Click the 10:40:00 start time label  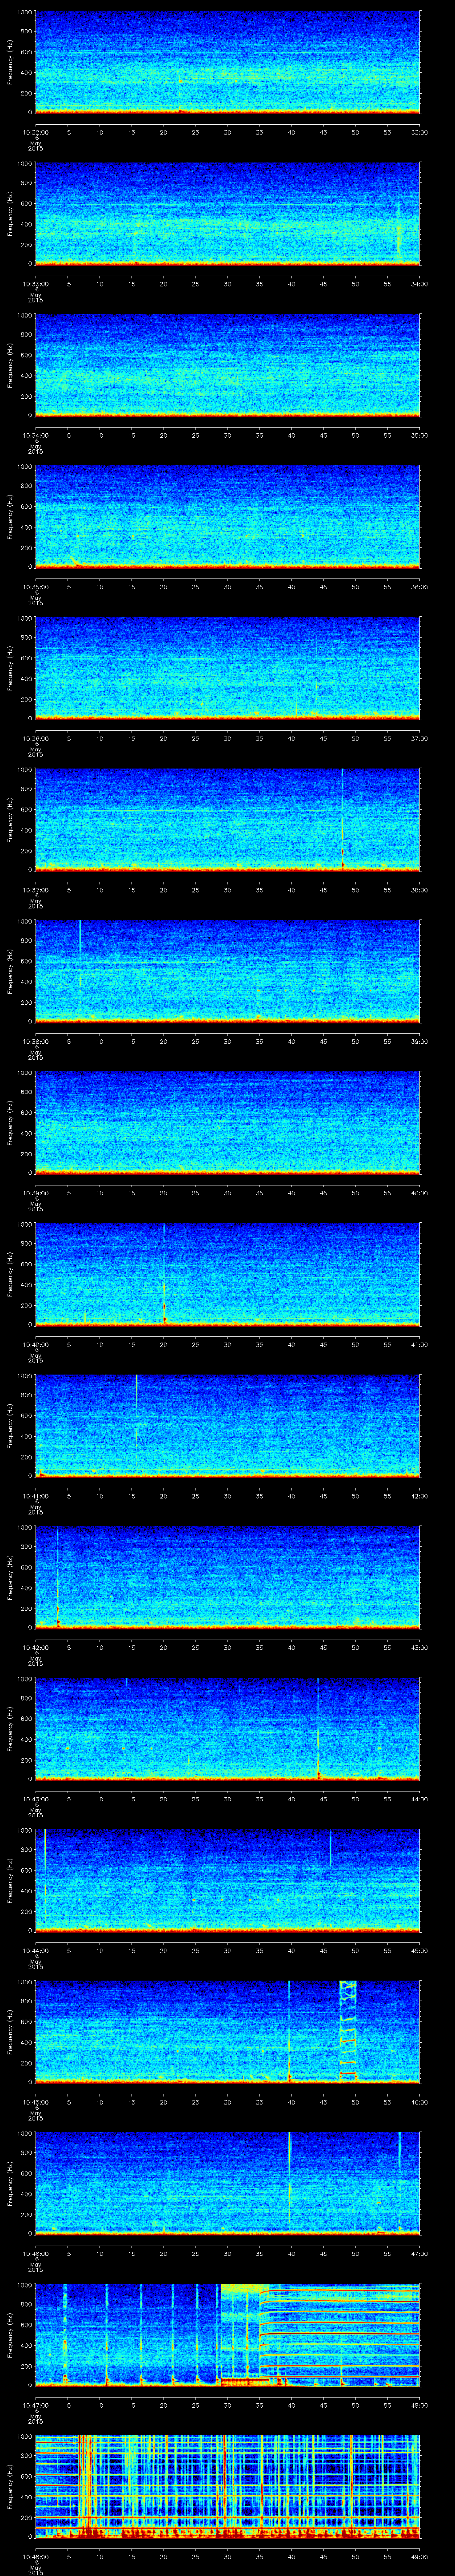coord(35,1344)
